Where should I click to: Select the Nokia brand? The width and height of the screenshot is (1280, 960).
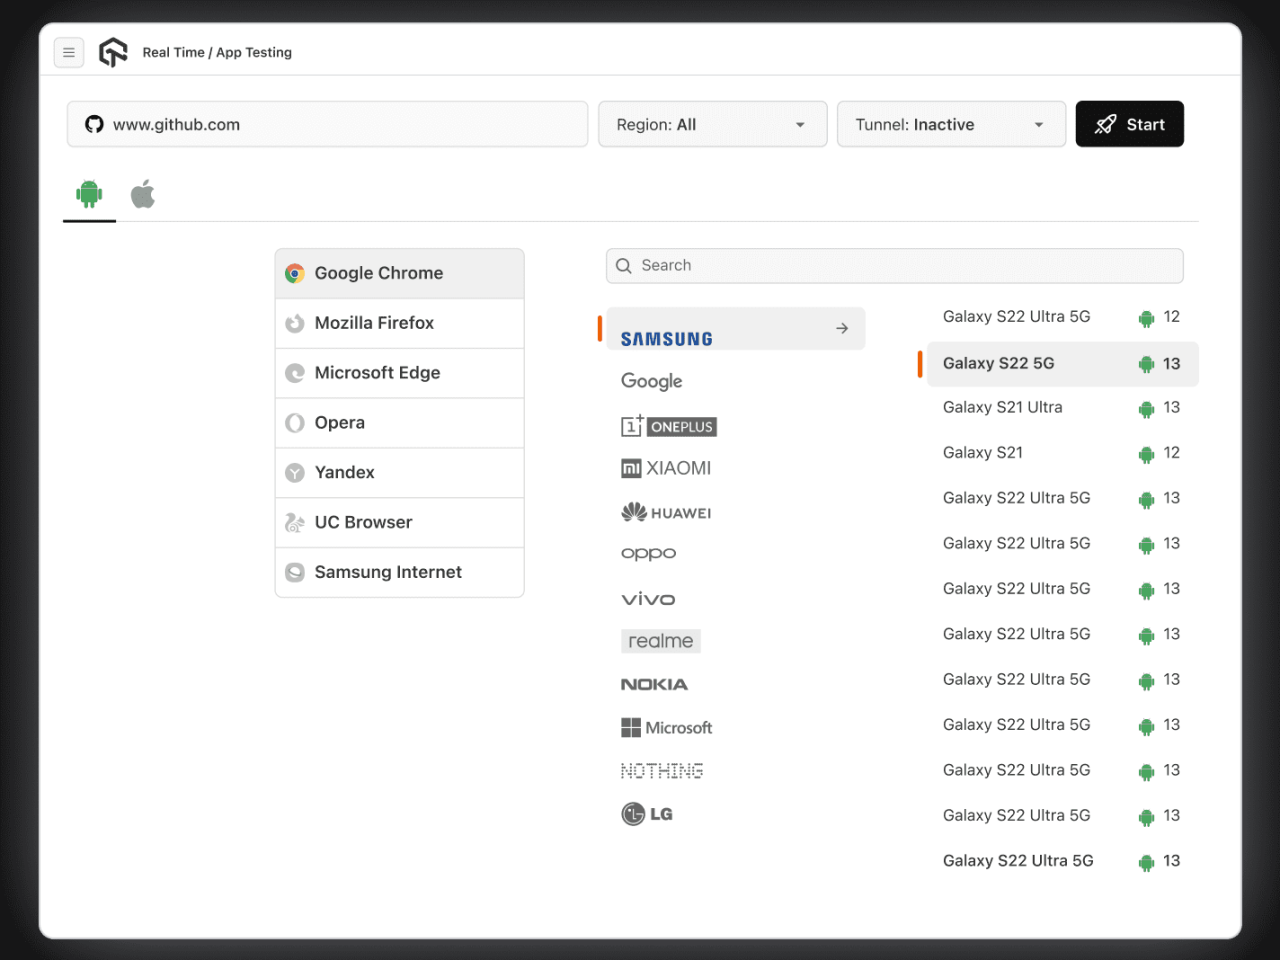[654, 684]
